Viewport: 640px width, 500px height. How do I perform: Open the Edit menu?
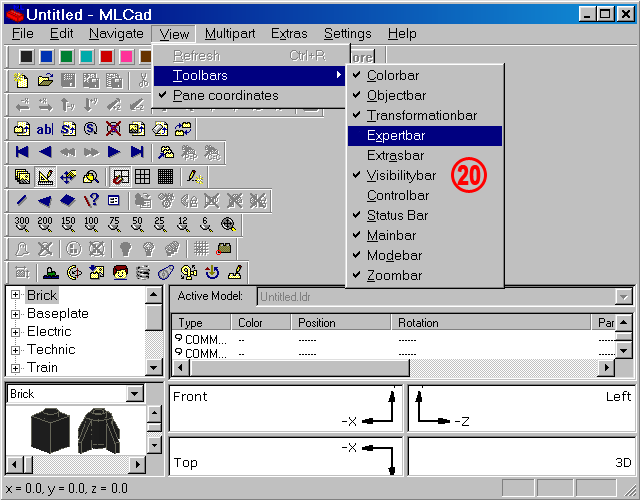pyautogui.click(x=61, y=33)
